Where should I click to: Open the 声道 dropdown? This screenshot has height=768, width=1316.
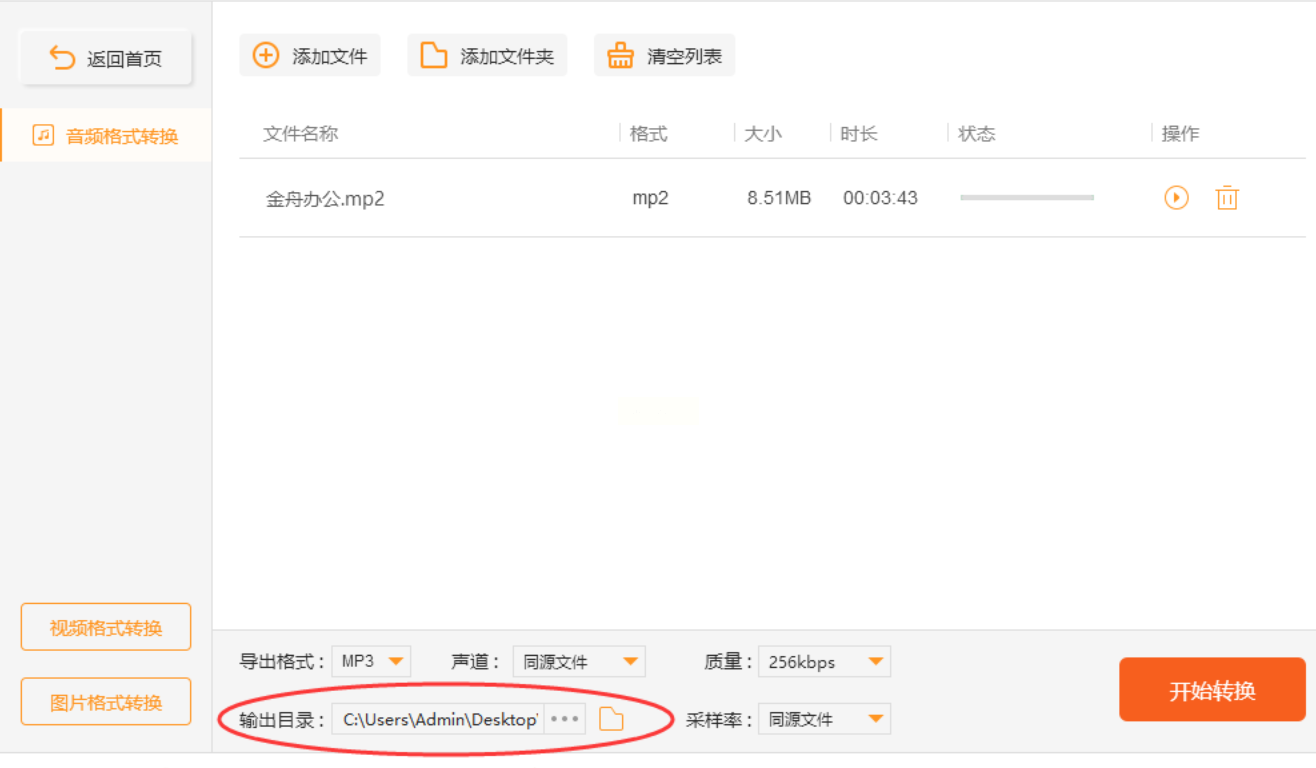click(x=579, y=661)
